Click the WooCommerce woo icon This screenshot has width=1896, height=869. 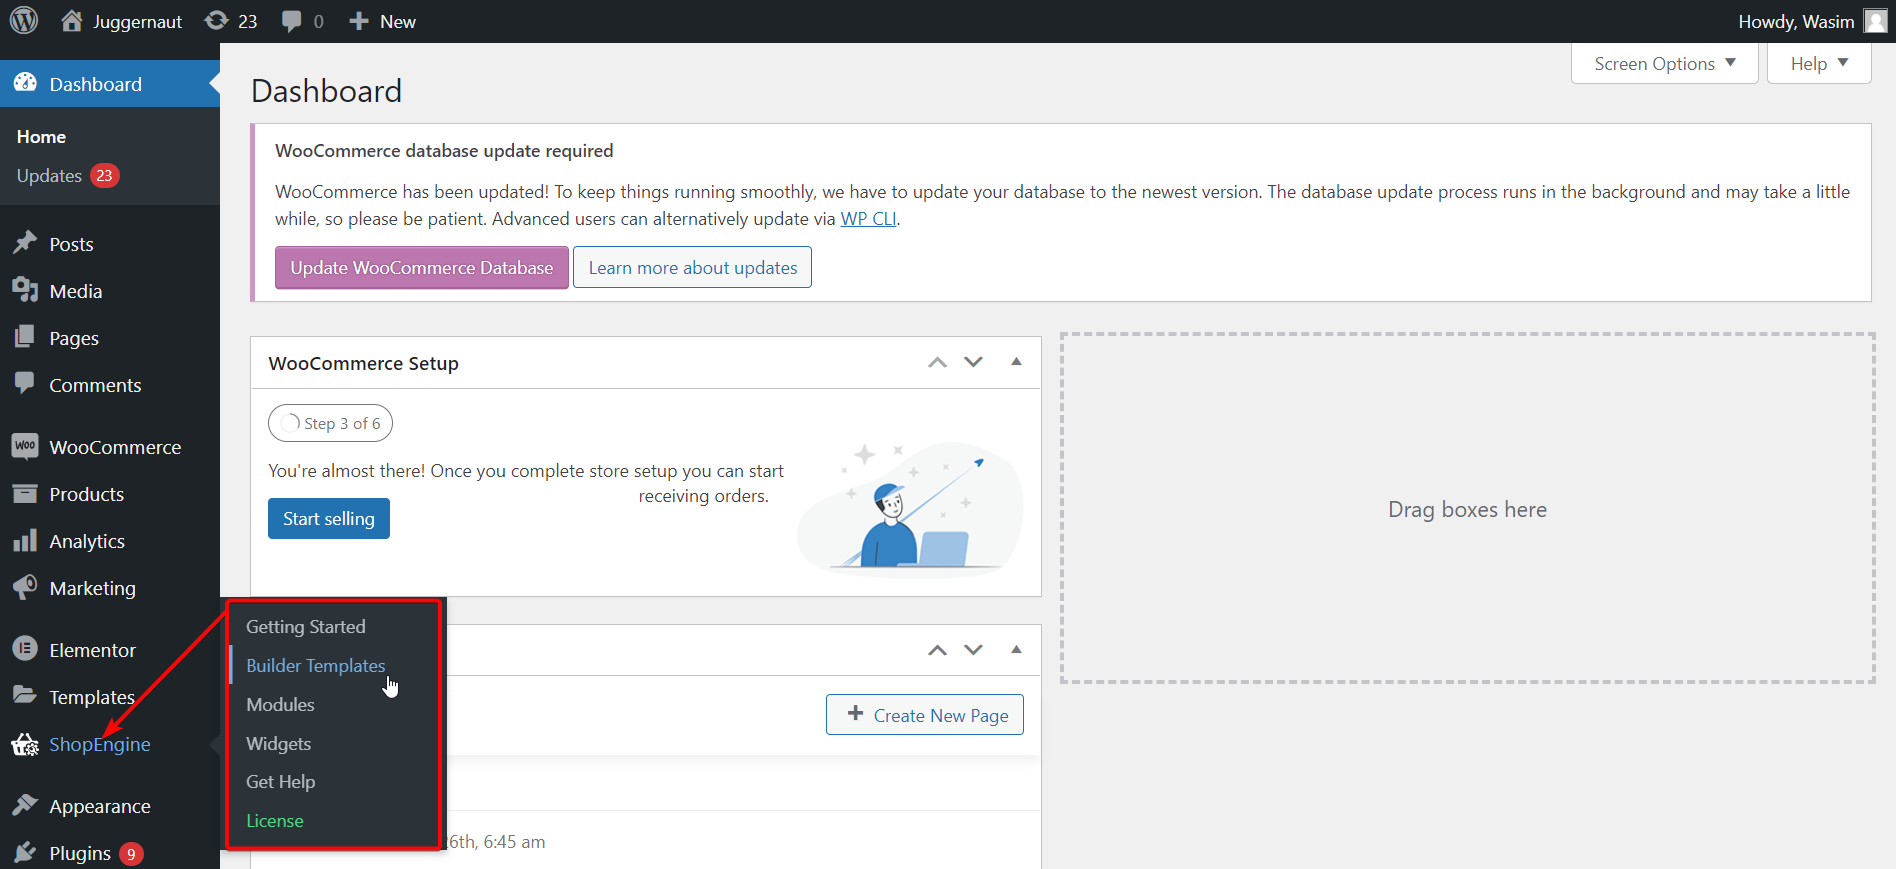(x=25, y=446)
